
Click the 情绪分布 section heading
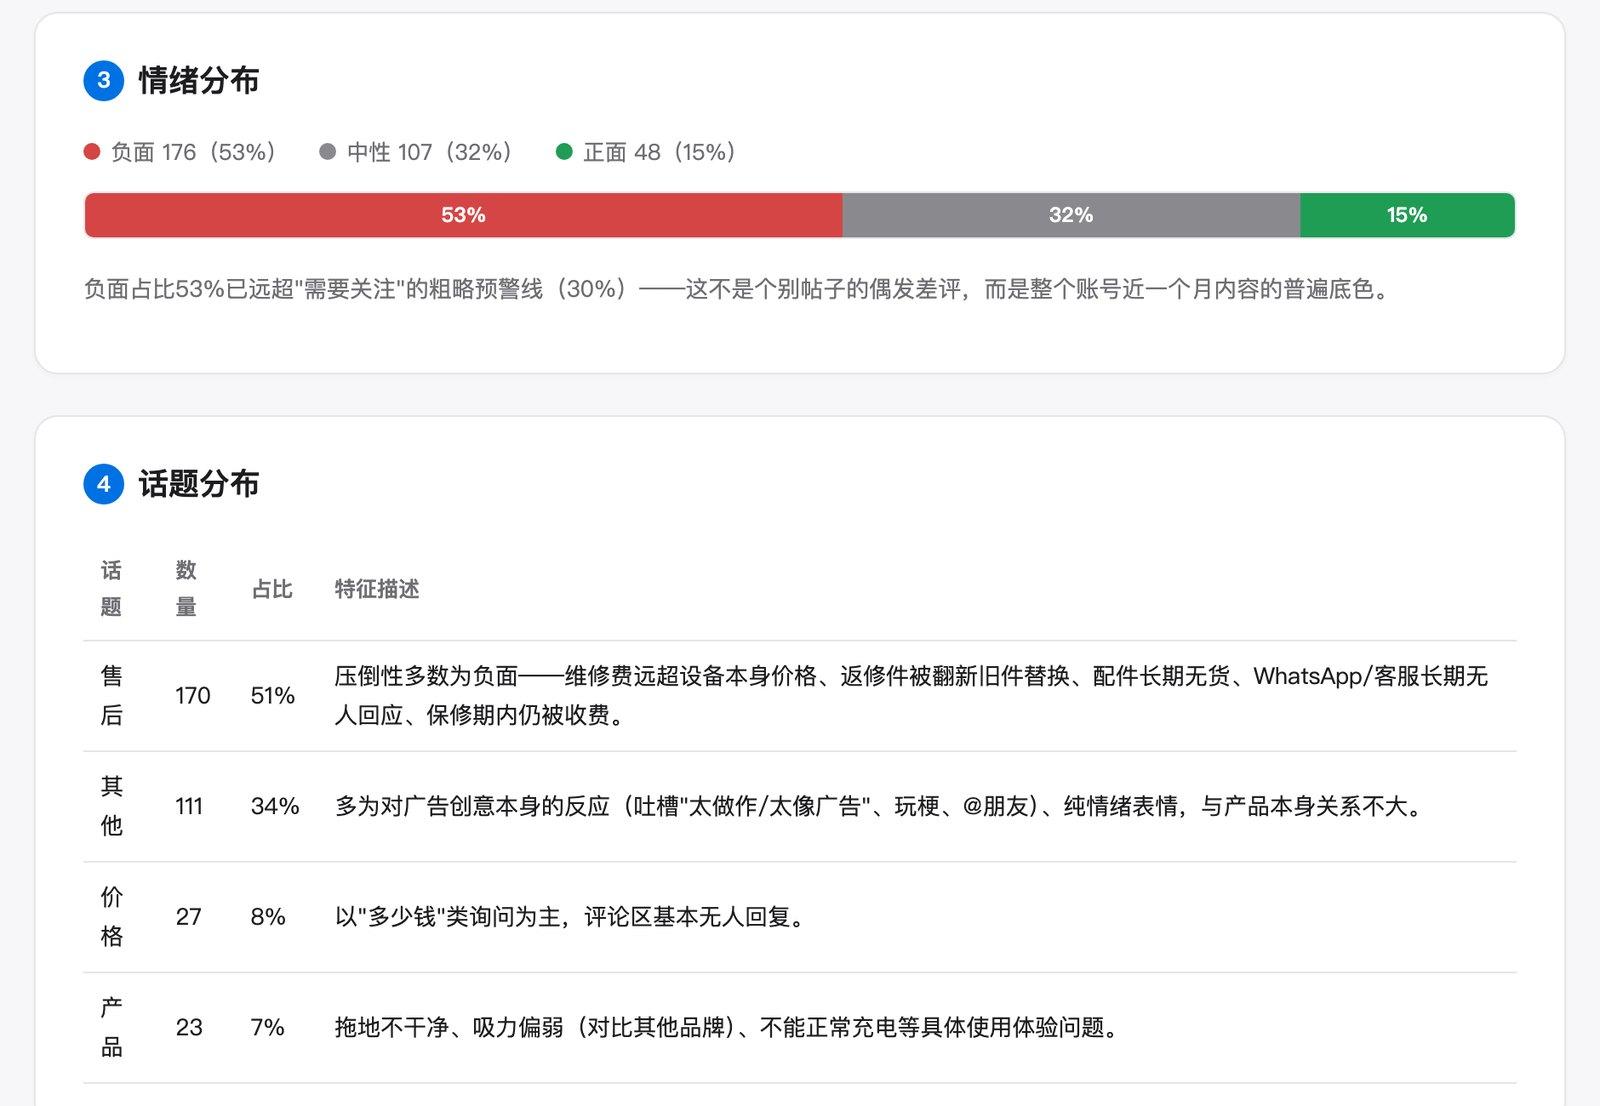[199, 81]
